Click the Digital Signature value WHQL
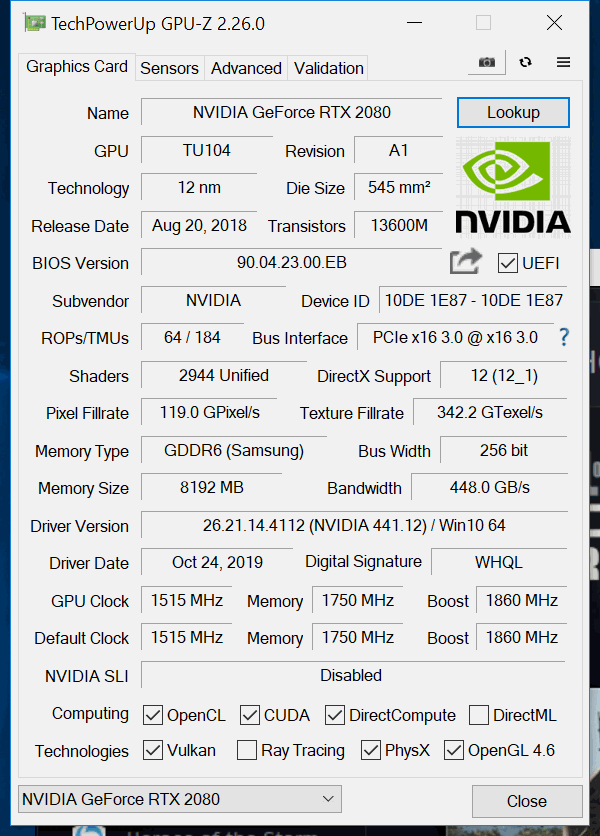This screenshot has height=836, width=600. pyautogui.click(x=499, y=562)
